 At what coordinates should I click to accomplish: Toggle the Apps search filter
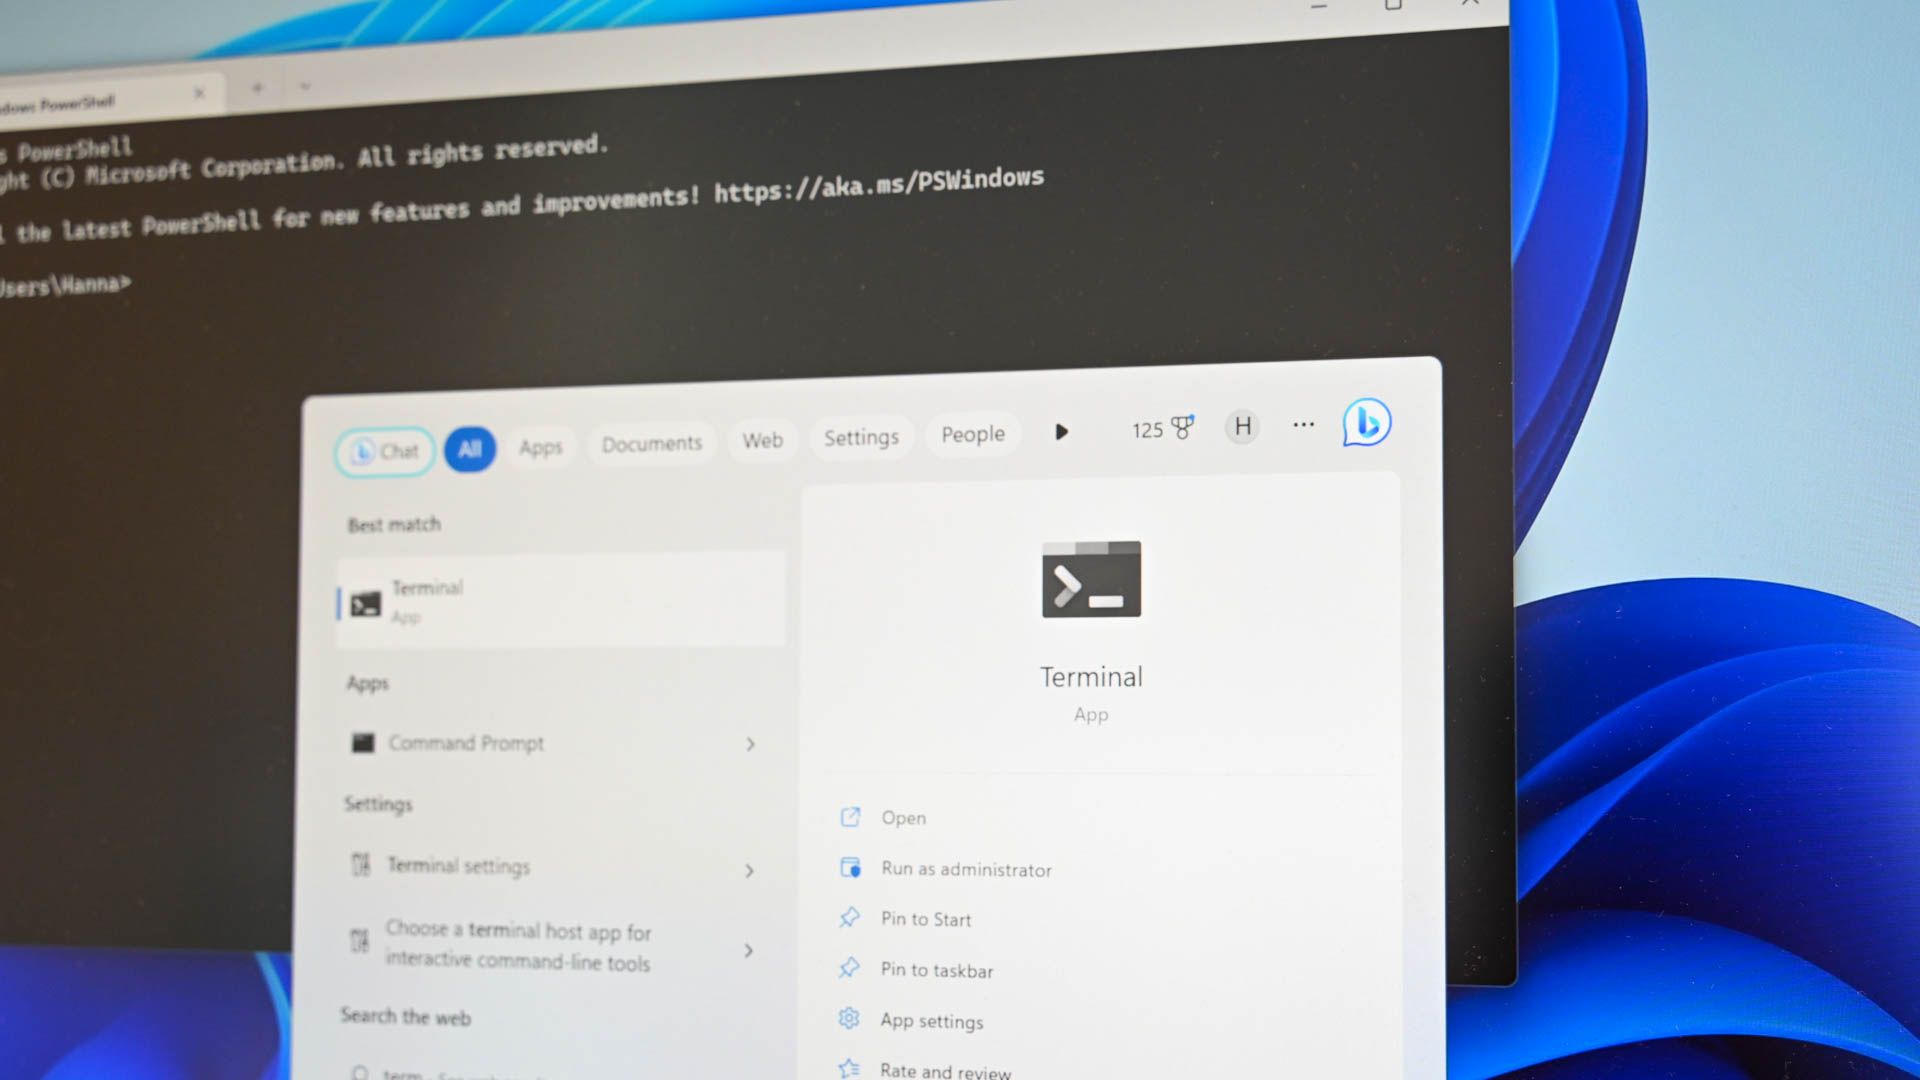pyautogui.click(x=541, y=444)
